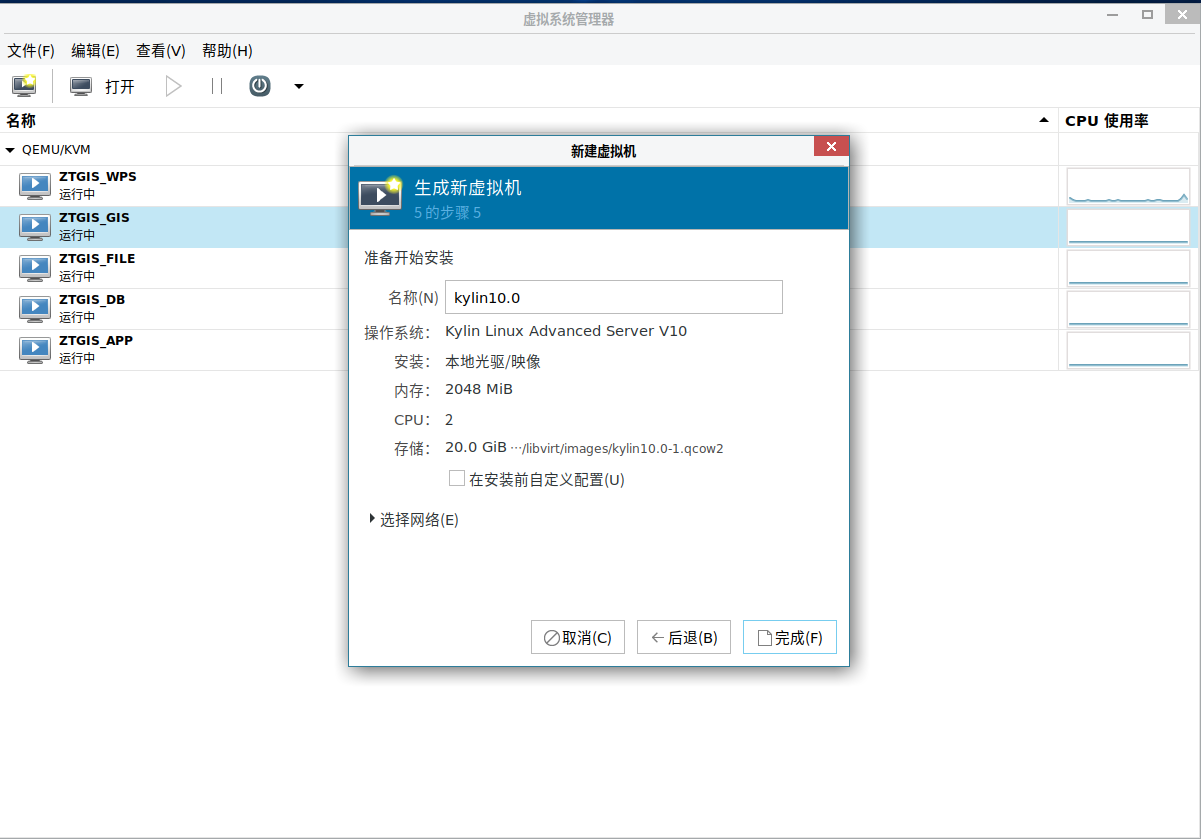The width and height of the screenshot is (1201, 839).
Task: Click the 取消(C) button
Action: click(x=577, y=638)
